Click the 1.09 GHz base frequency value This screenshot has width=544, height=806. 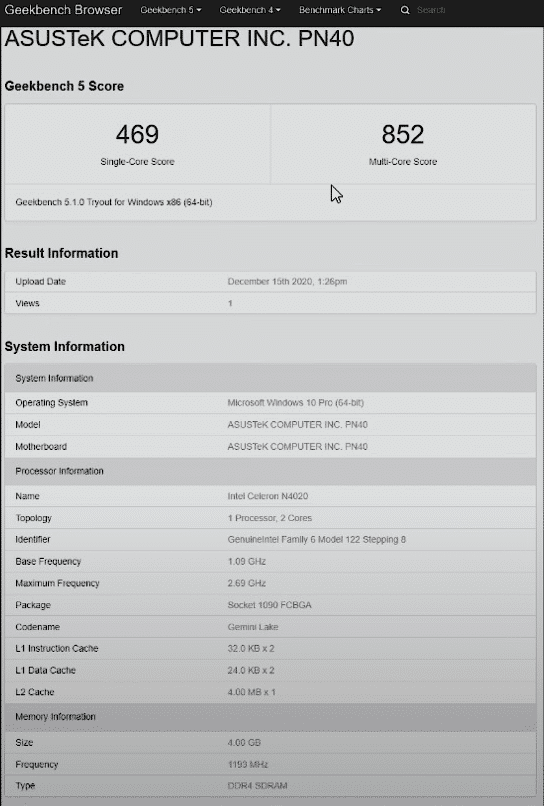pos(247,561)
